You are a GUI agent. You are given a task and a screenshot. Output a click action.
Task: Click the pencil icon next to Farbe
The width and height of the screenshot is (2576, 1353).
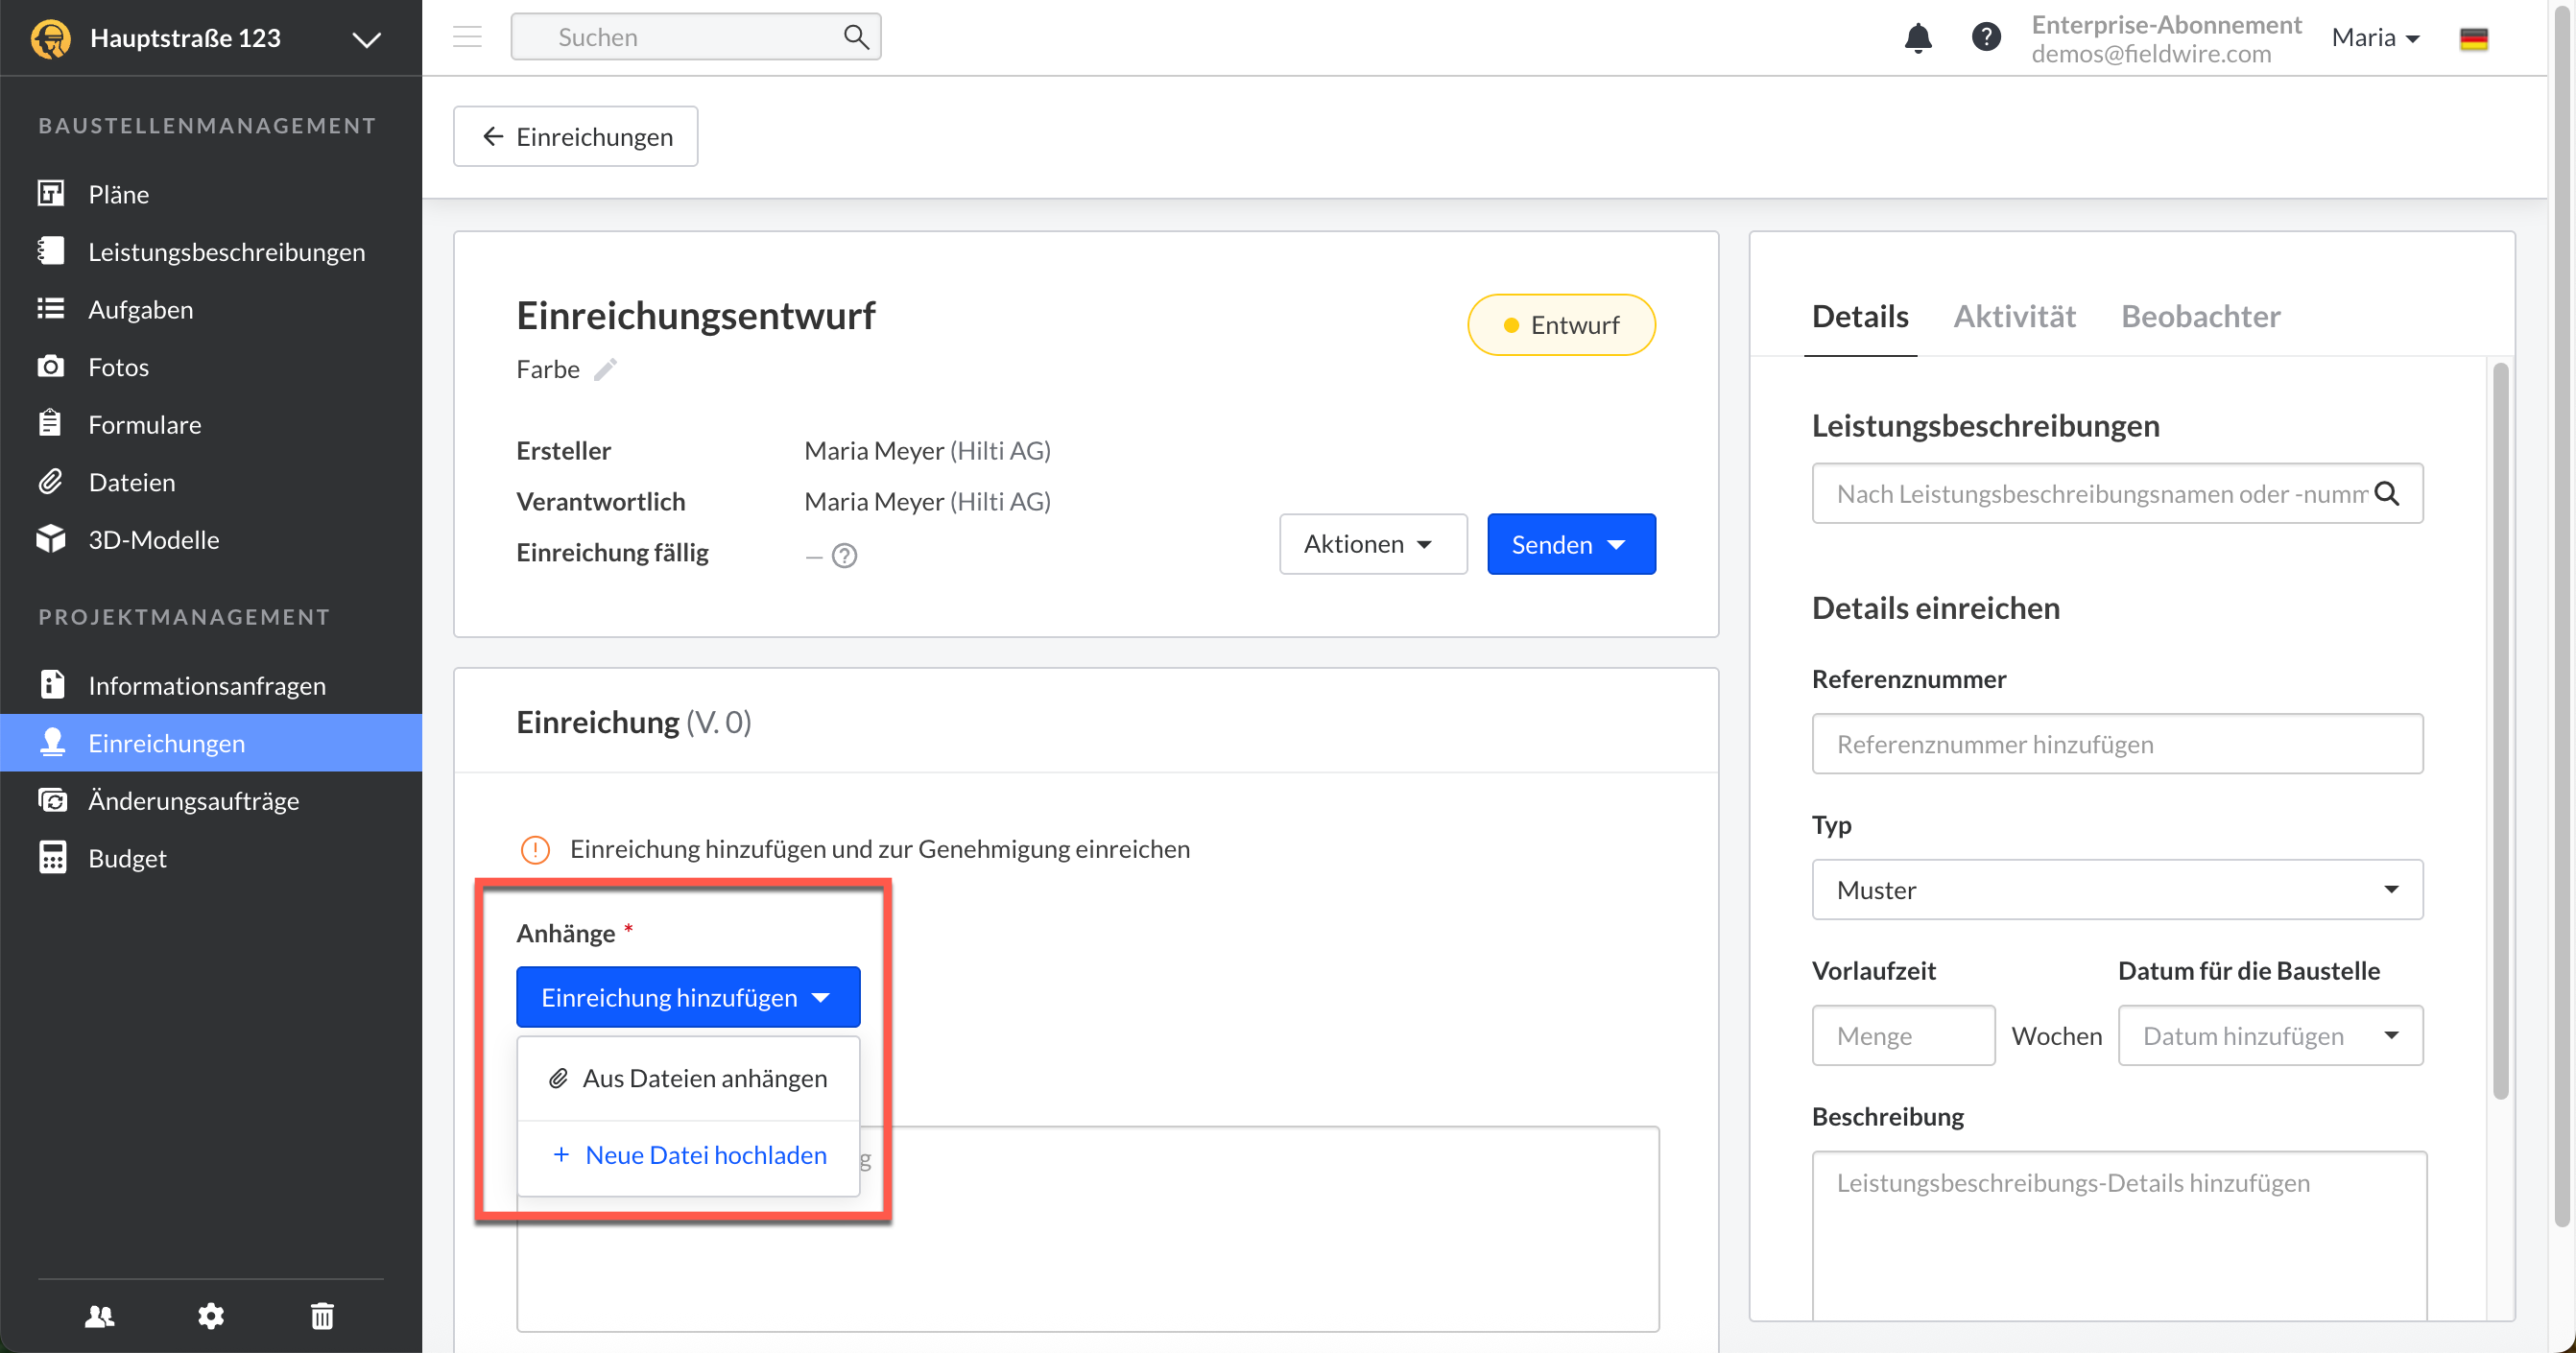605,370
